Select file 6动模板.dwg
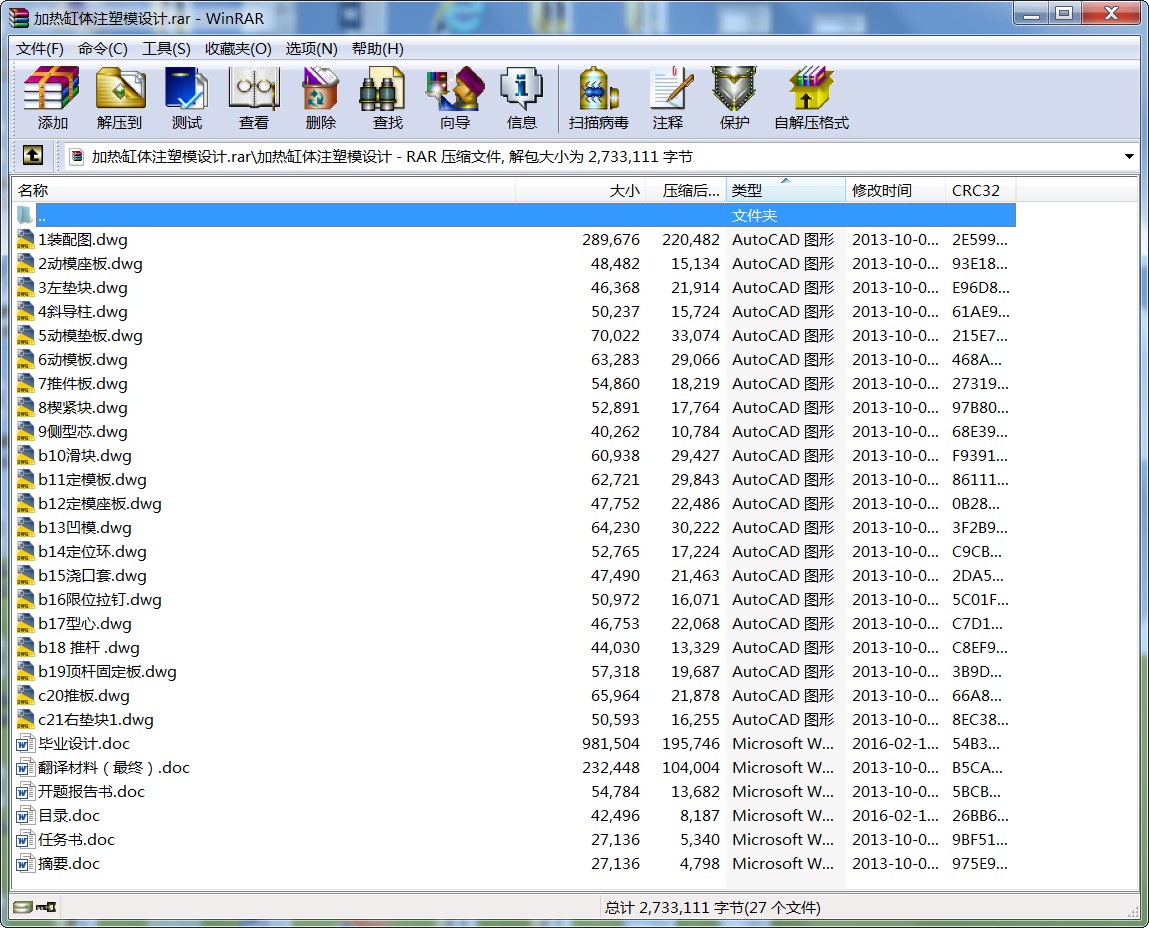This screenshot has height=928, width=1149. tap(83, 360)
